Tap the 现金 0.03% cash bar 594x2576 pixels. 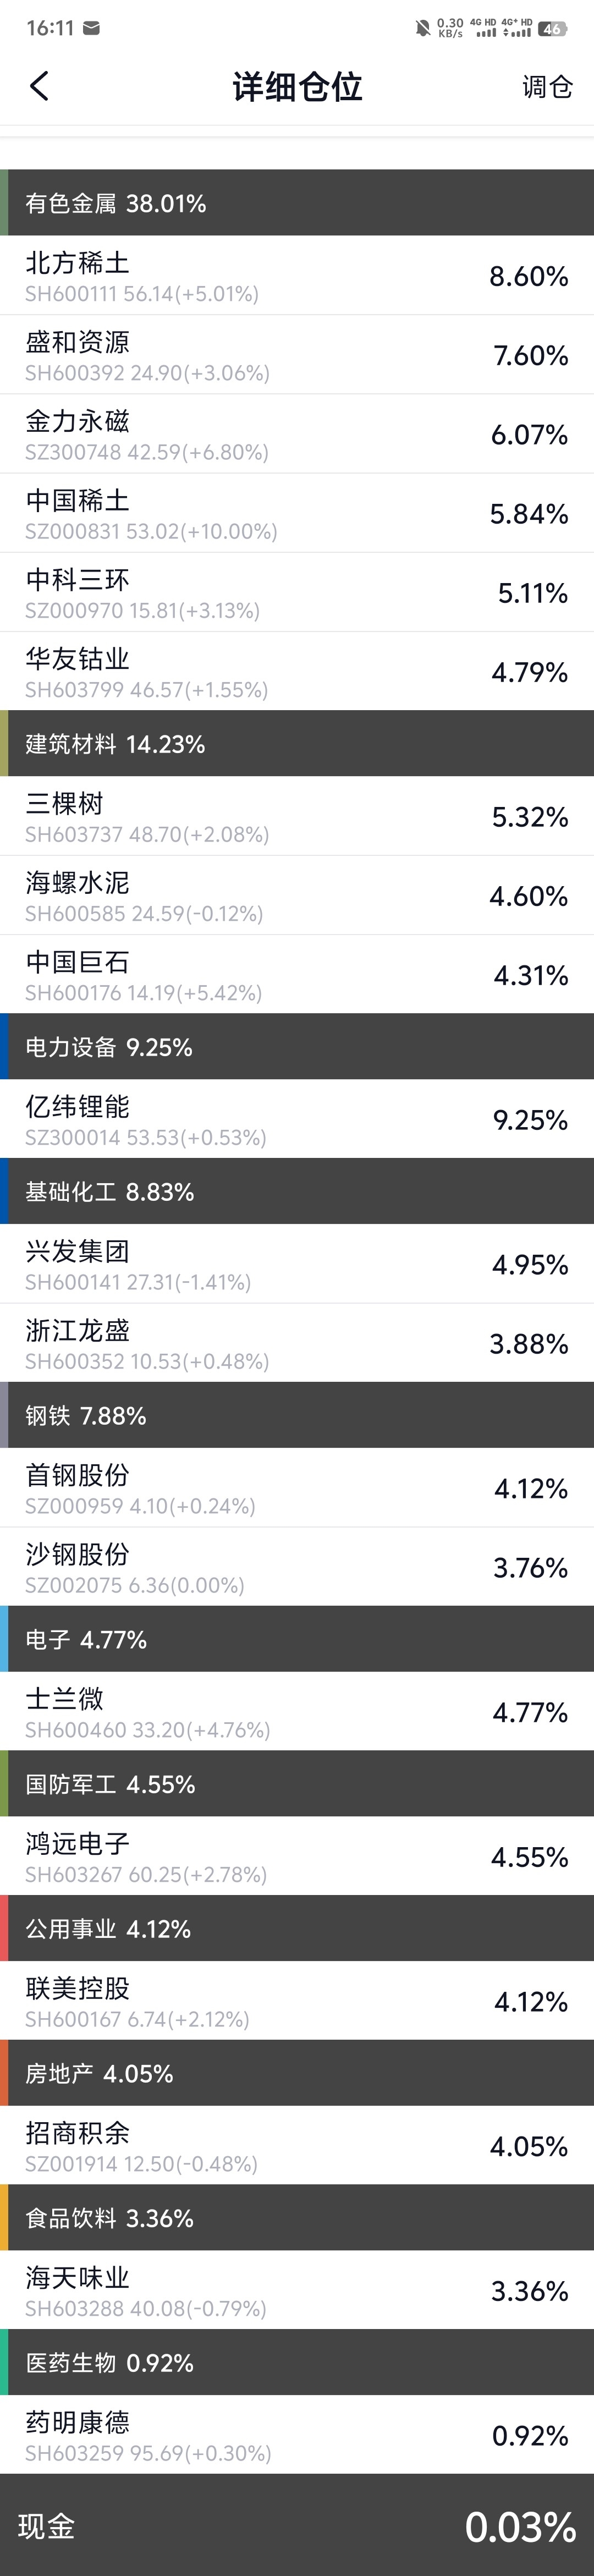coord(297,2525)
